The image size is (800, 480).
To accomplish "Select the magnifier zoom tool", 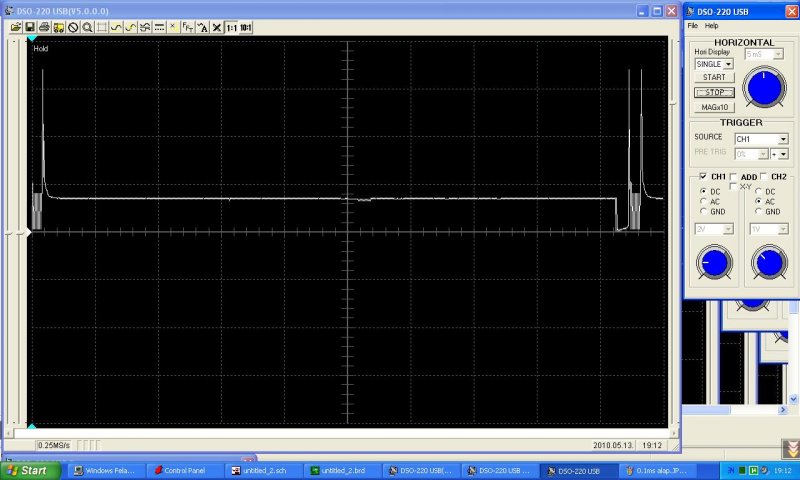I will pos(87,28).
